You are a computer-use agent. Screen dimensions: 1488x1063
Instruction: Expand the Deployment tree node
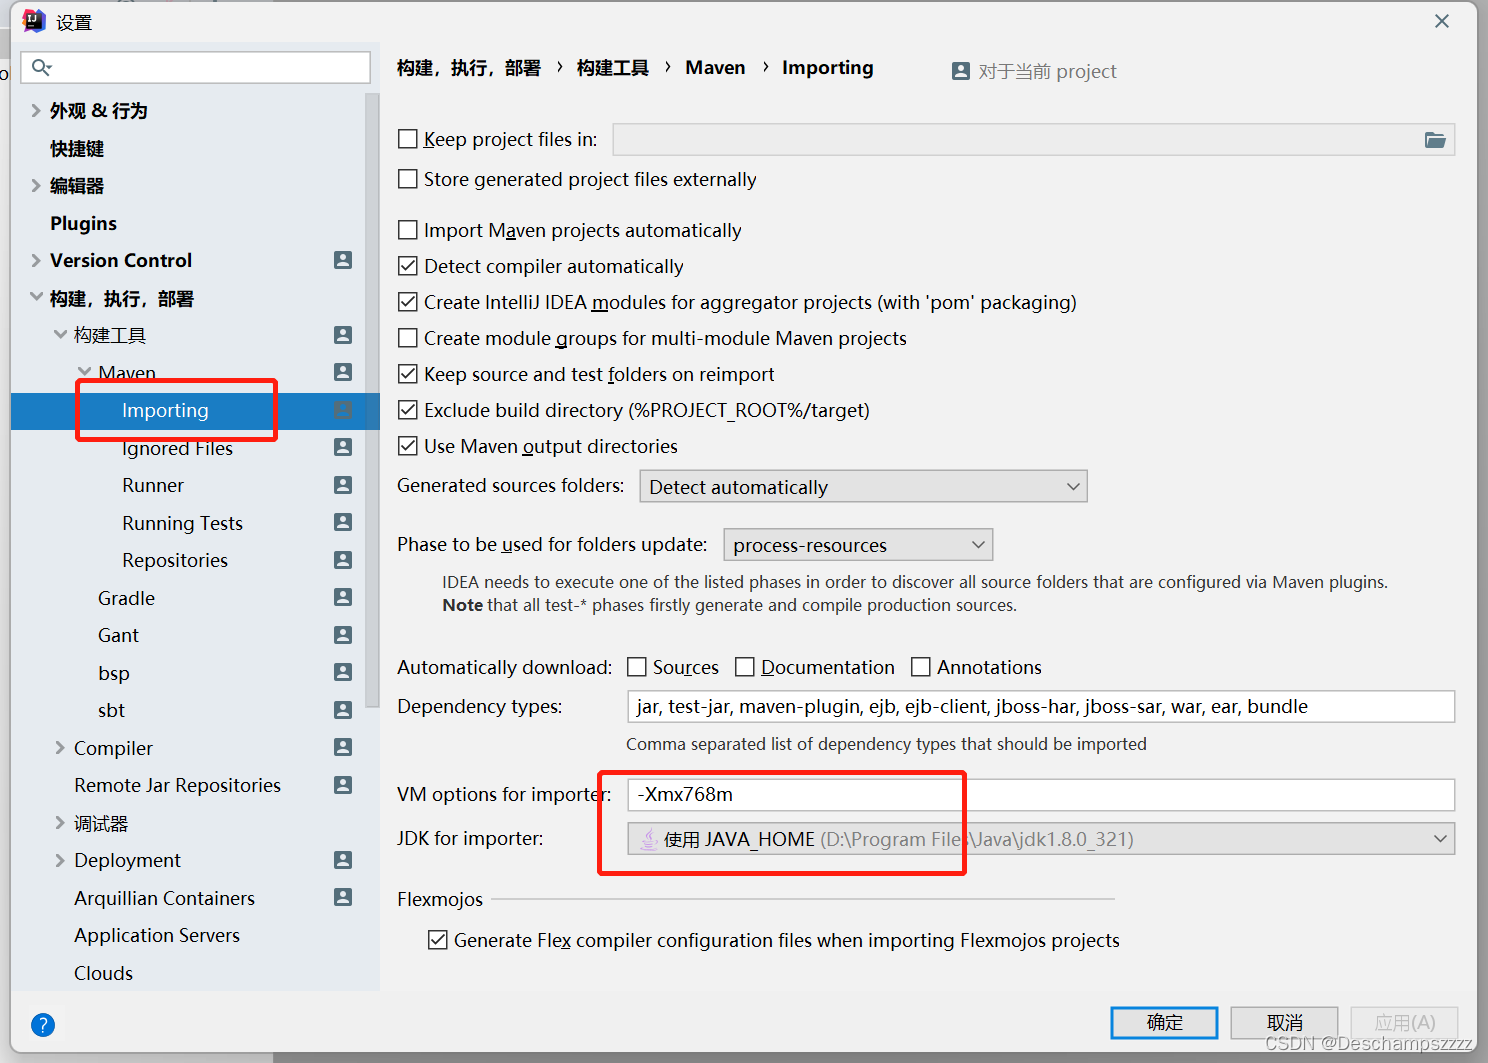pyautogui.click(x=60, y=860)
